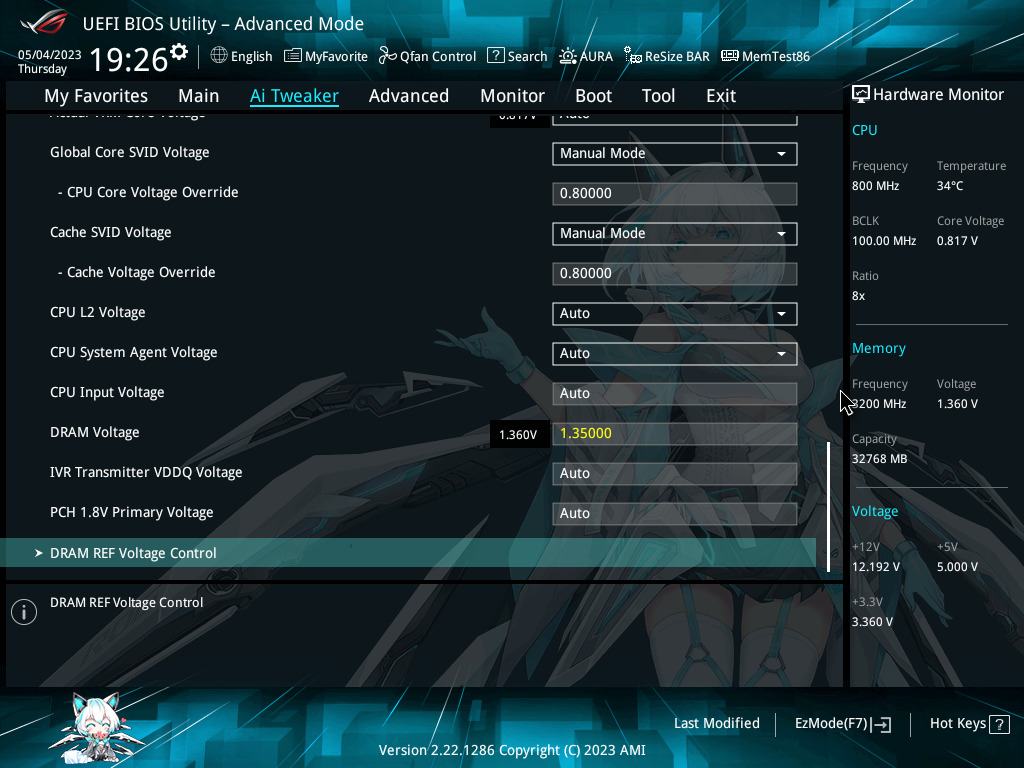Open the Cache SVID Voltage dropdown

(x=675, y=234)
